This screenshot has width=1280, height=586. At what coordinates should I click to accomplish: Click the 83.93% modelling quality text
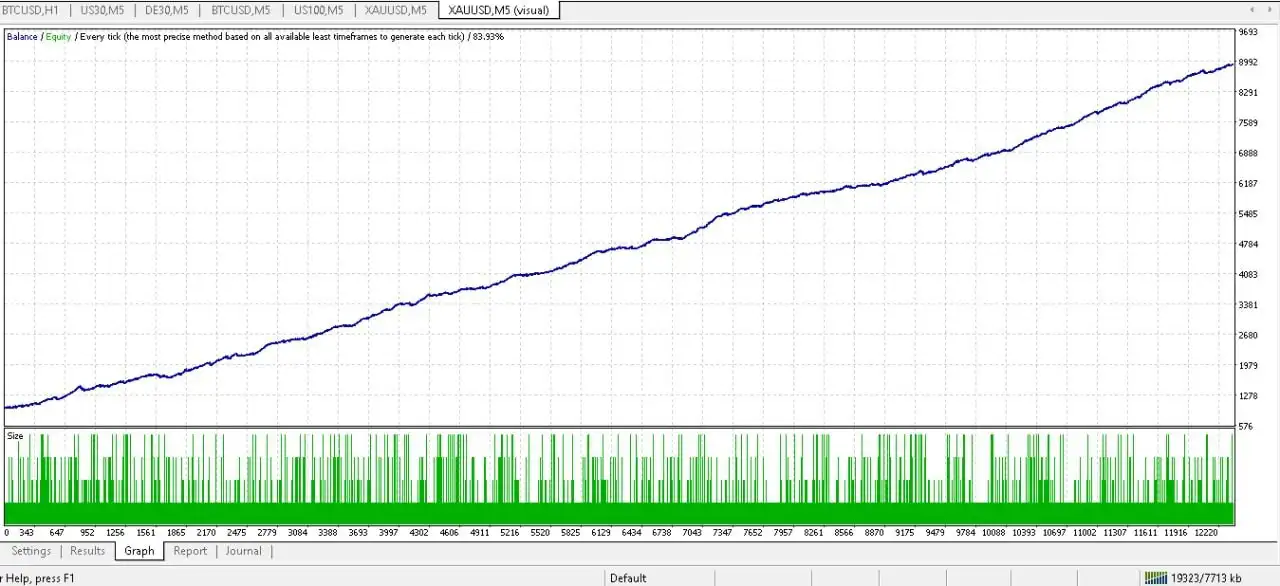tap(488, 37)
